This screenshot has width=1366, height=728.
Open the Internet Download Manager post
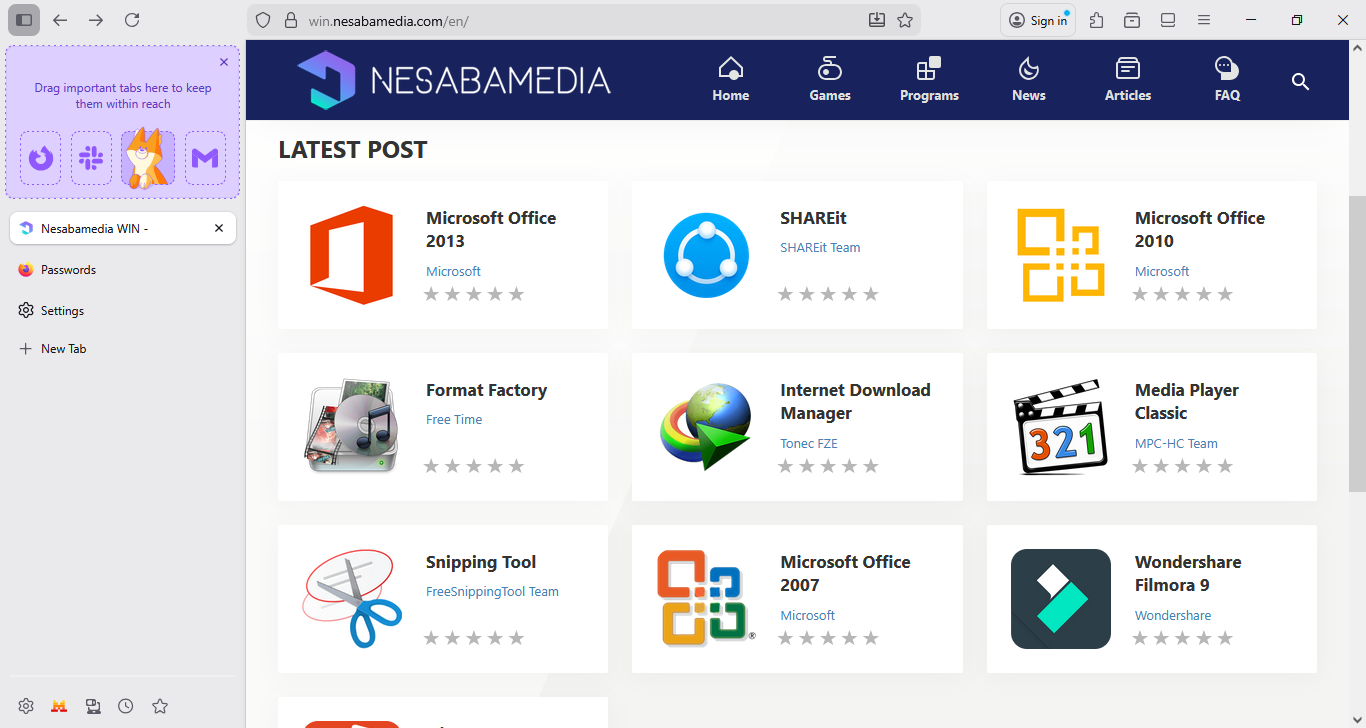pos(855,401)
